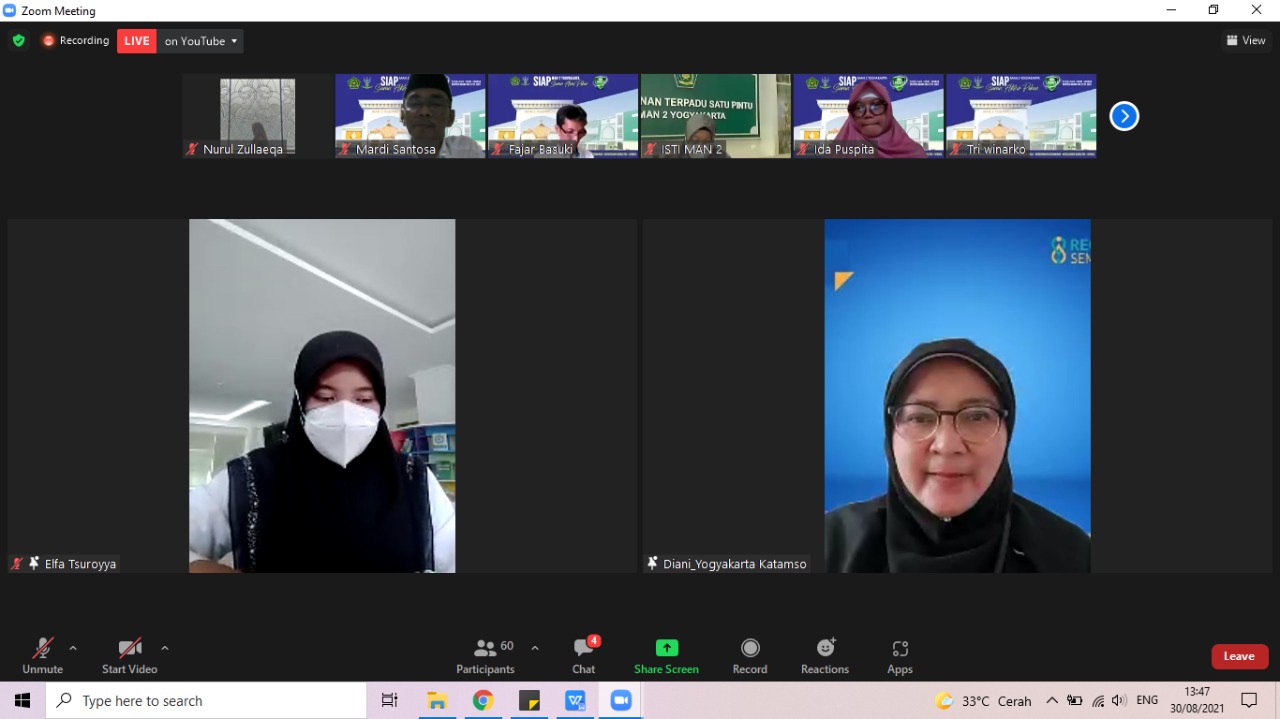
Task: Show next participants with blue arrow
Action: pos(1124,116)
